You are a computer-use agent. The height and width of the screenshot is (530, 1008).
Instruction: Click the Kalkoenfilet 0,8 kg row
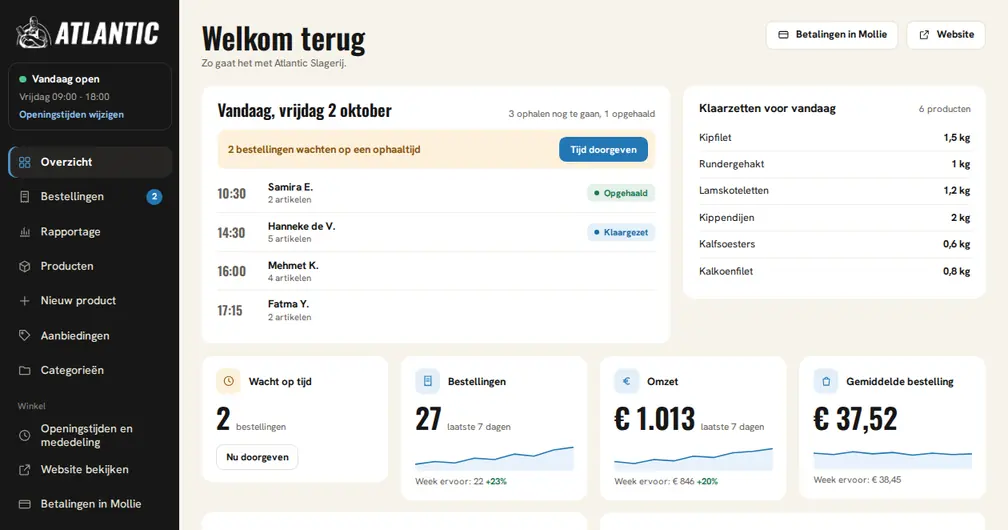pyautogui.click(x=834, y=271)
